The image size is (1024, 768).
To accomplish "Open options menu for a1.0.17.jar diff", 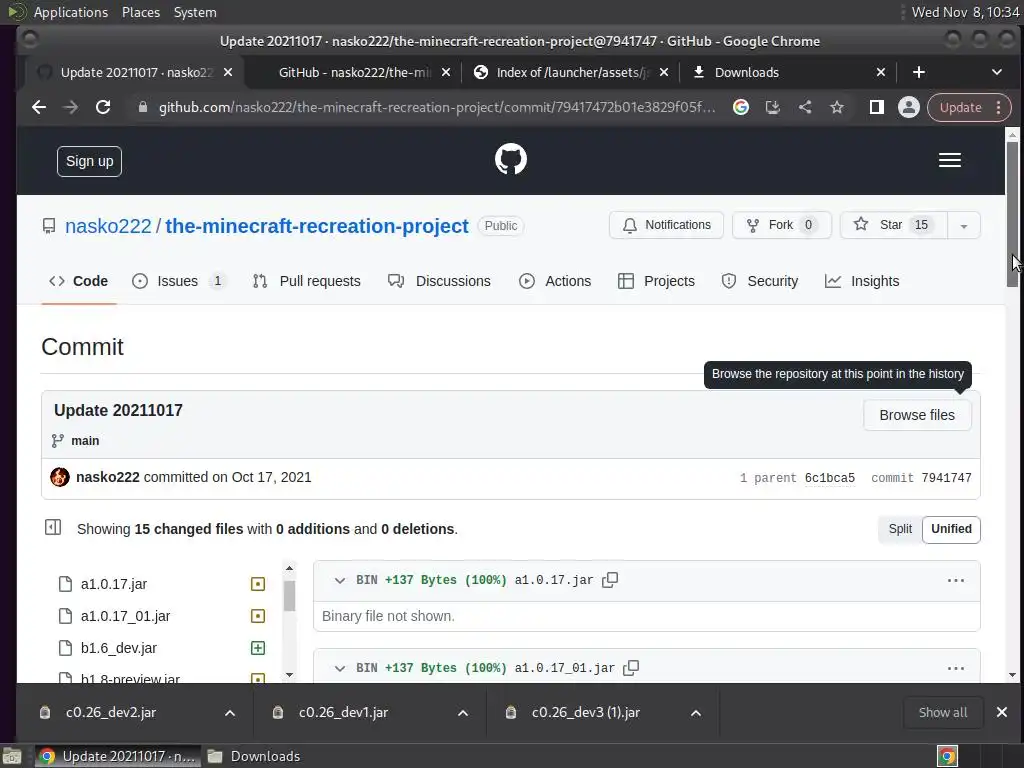I will [955, 581].
